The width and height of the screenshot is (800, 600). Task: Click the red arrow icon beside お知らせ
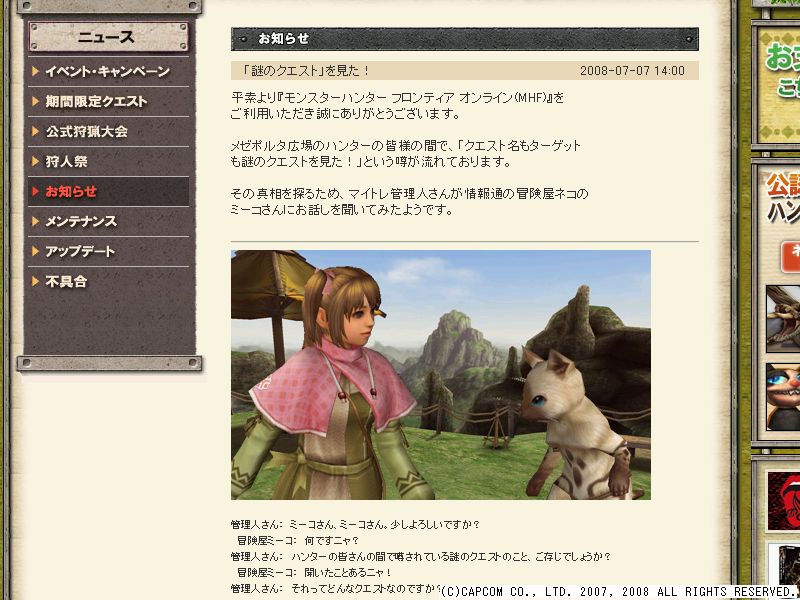[36, 191]
